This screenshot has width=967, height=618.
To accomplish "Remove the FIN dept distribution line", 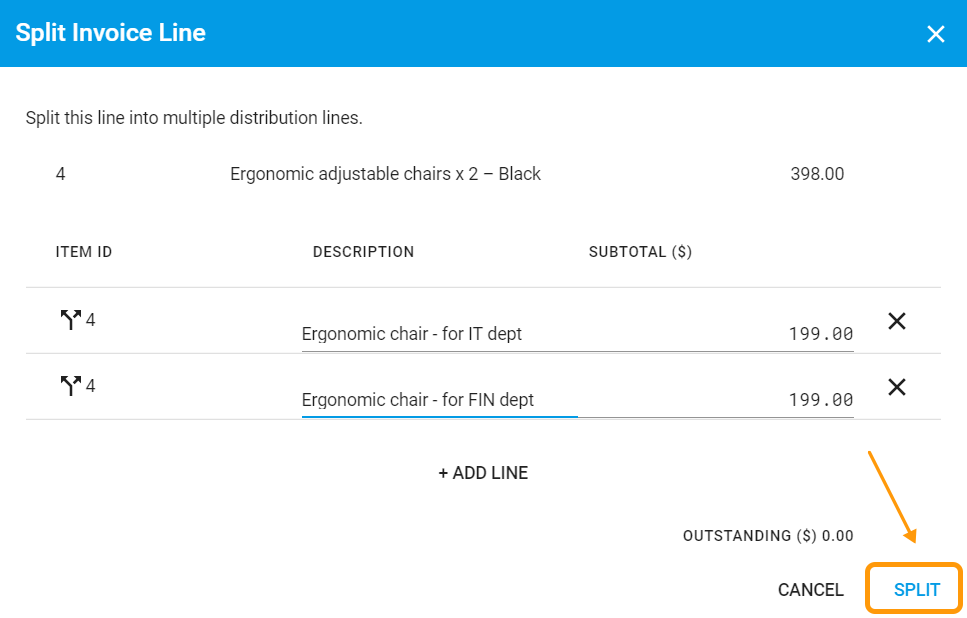I will click(897, 387).
